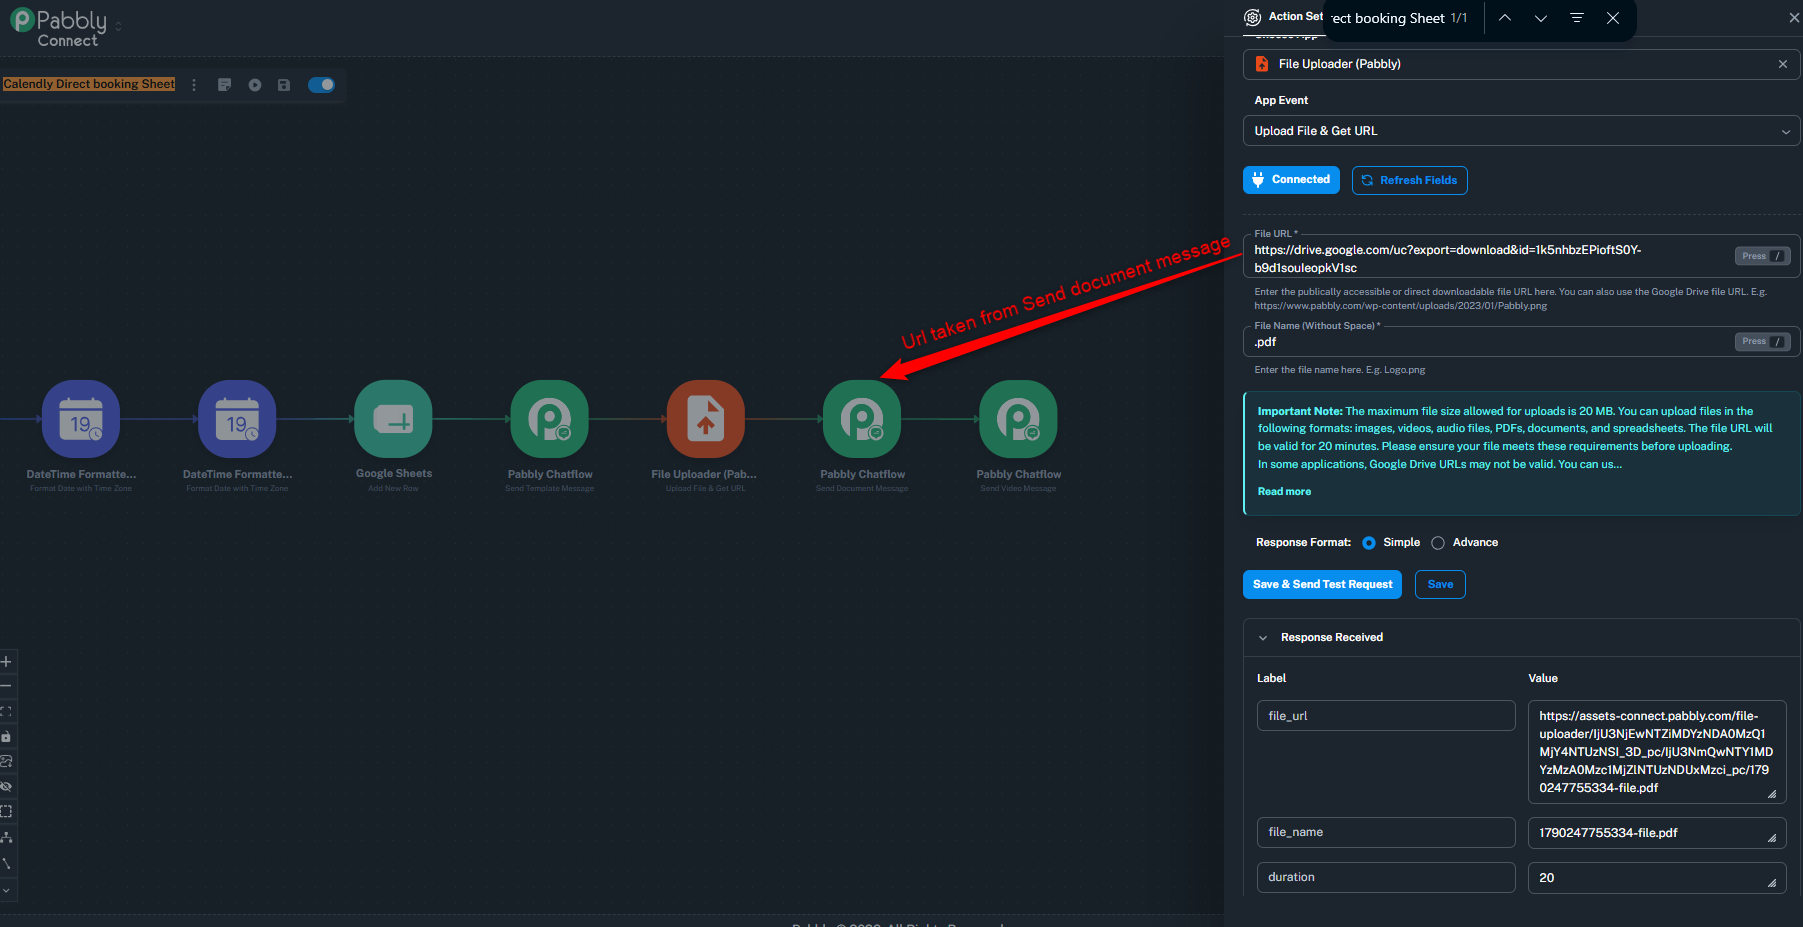Select Advance response format
1803x927 pixels.
coord(1438,543)
